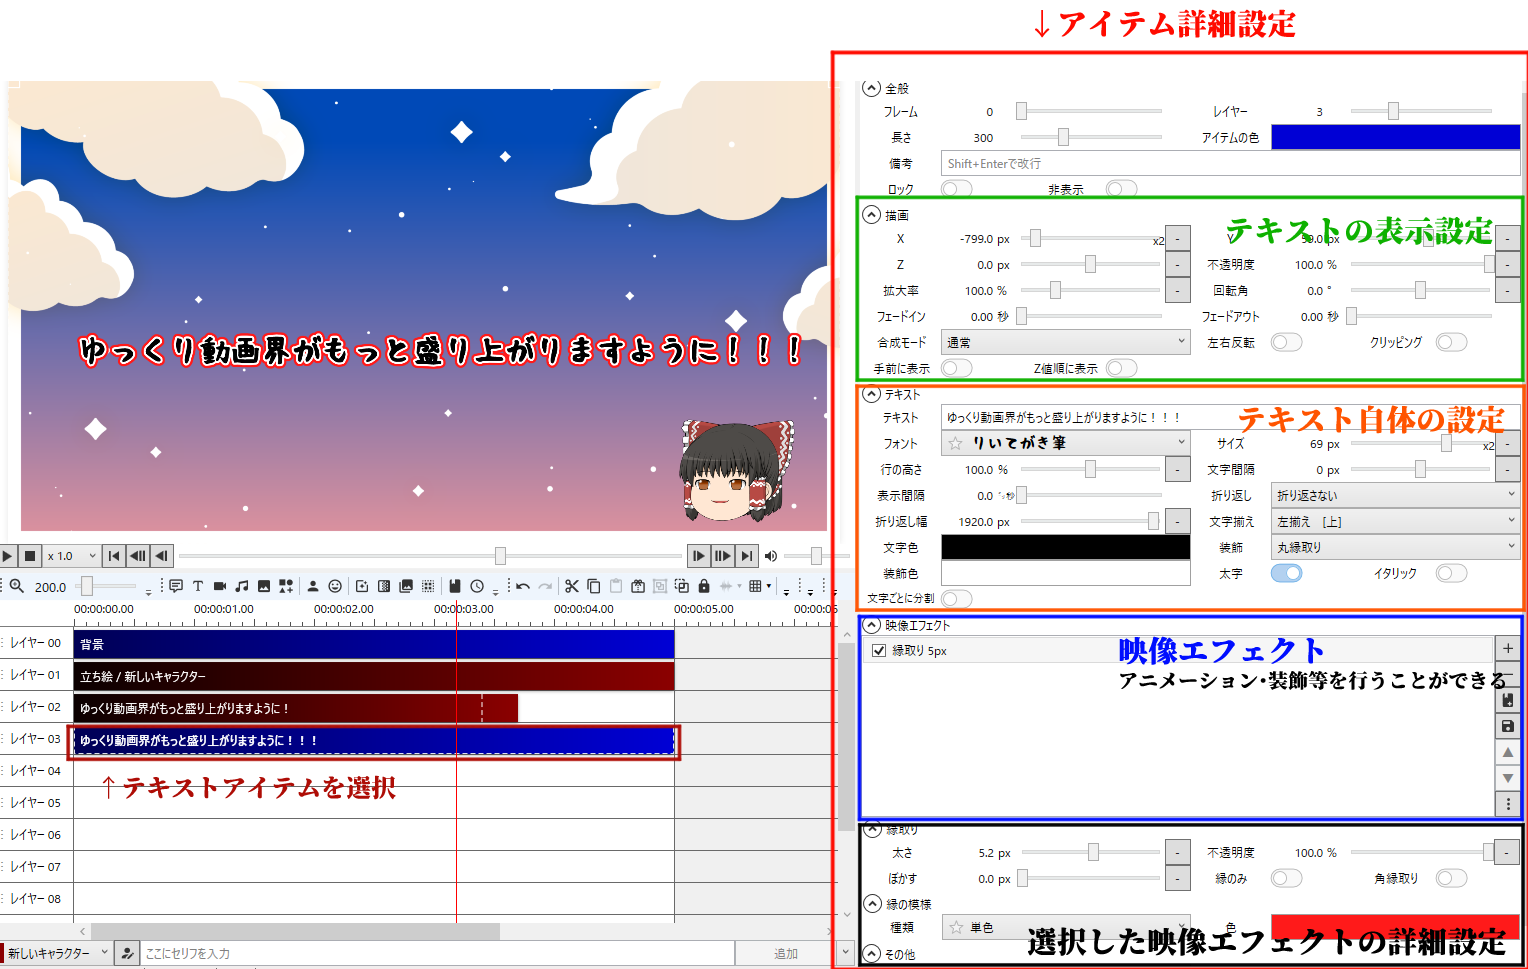This screenshot has width=1528, height=969.
Task: Undo with the back arrow icon
Action: [522, 586]
